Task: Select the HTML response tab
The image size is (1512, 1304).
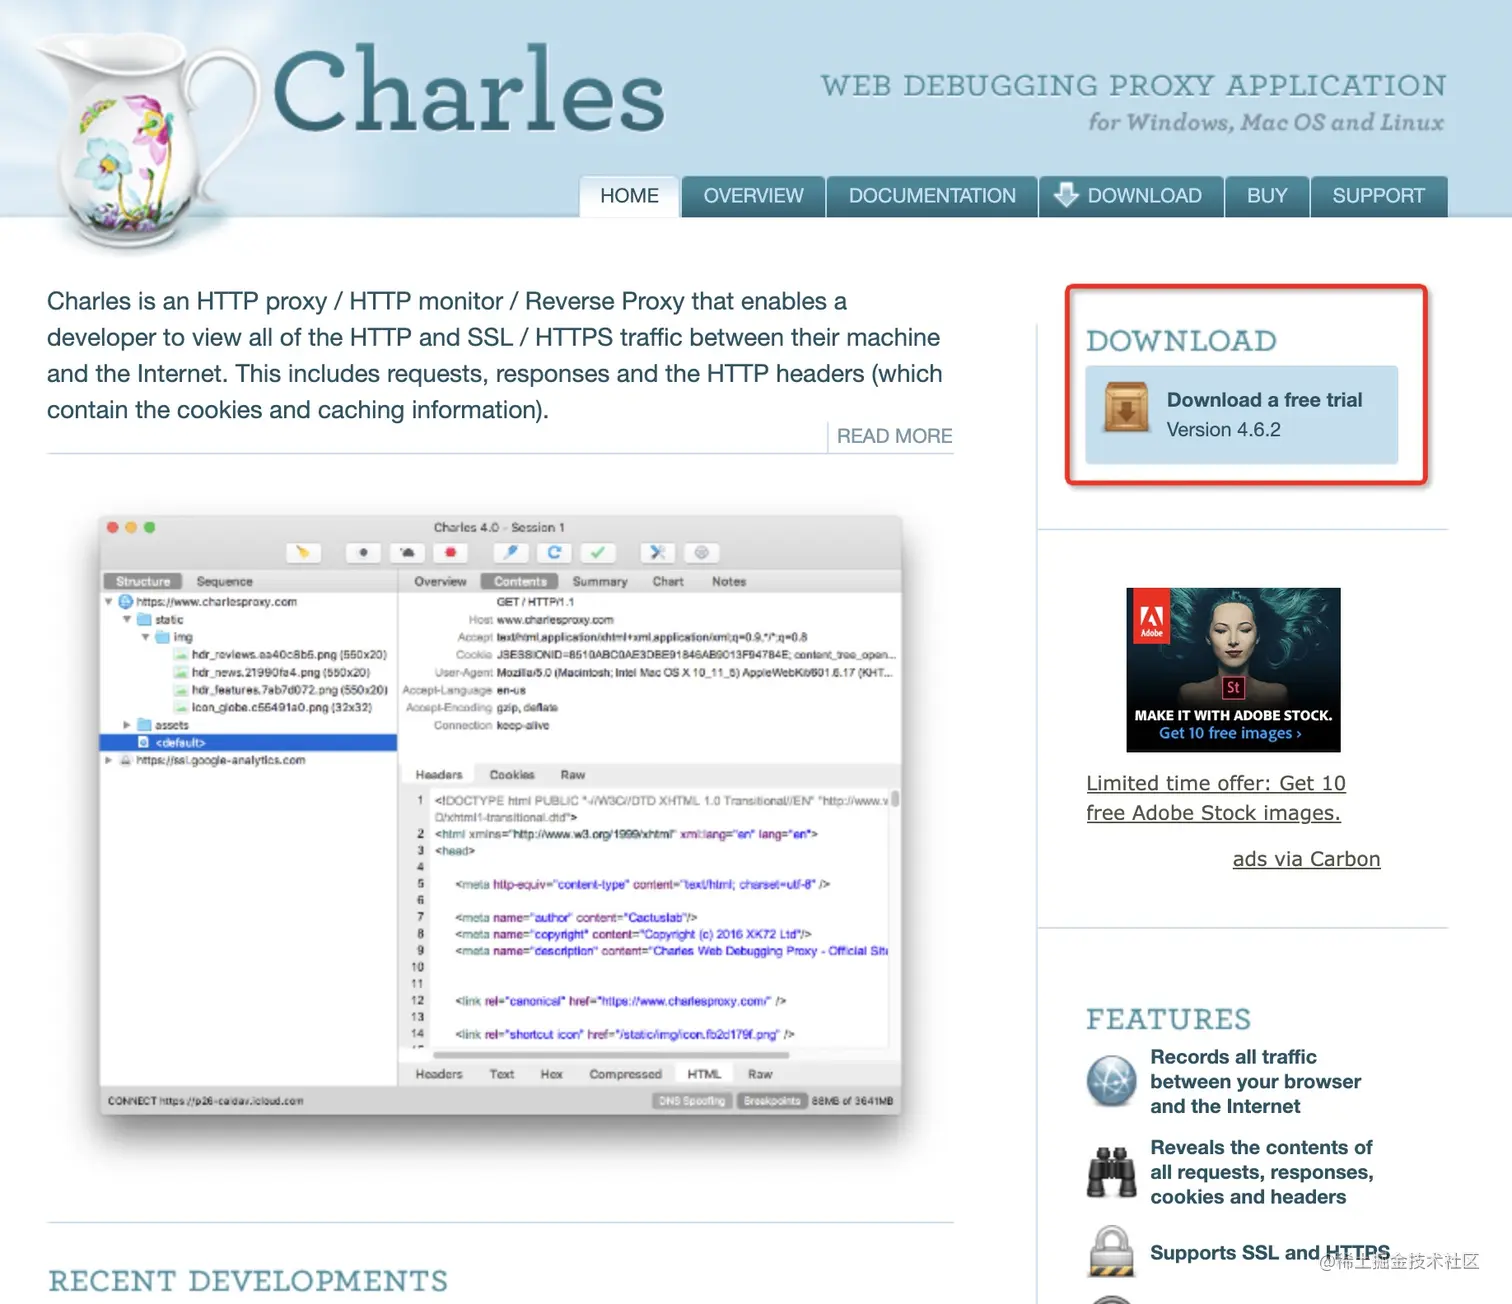Action: [x=704, y=1074]
